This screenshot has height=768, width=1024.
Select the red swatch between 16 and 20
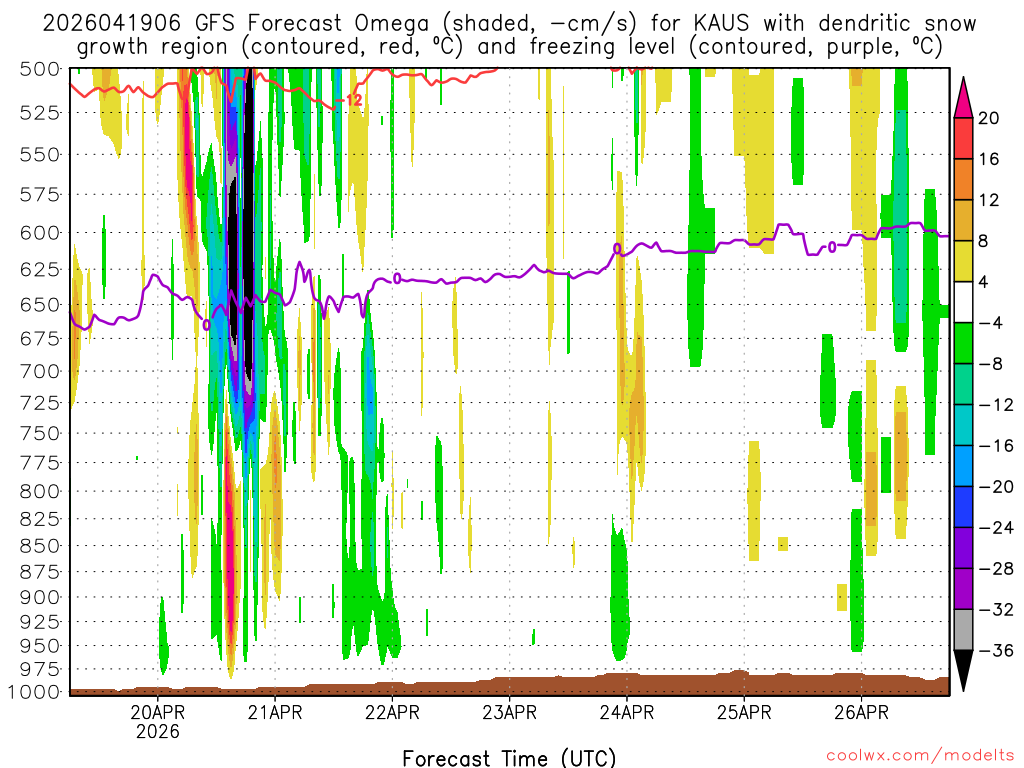point(964,138)
